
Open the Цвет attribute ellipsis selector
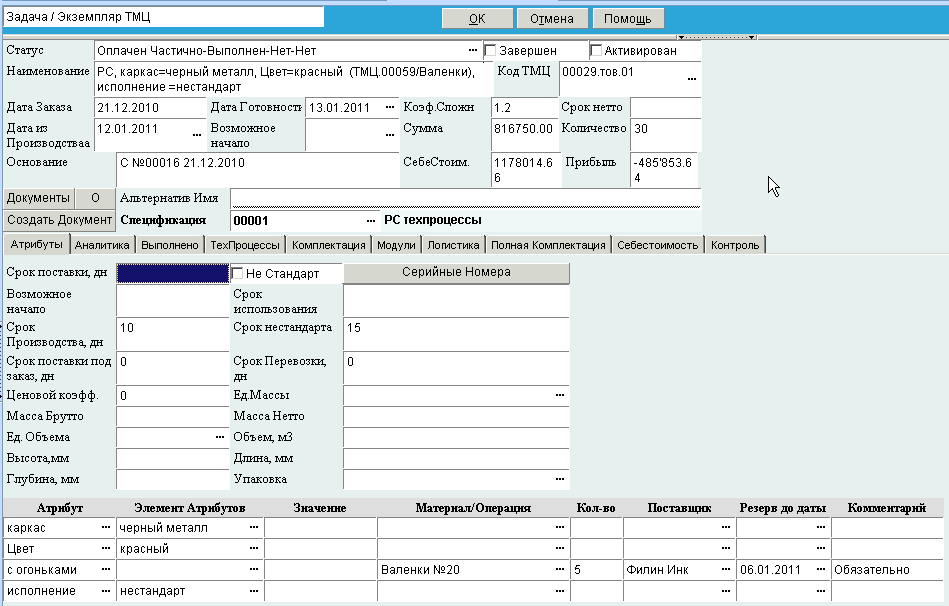pyautogui.click(x=106, y=548)
